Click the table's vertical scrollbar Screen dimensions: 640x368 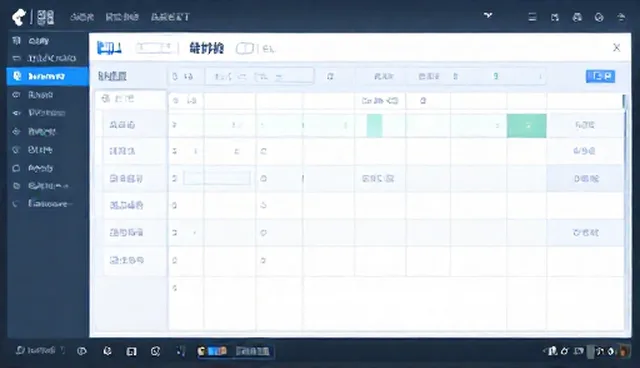pyautogui.click(x=624, y=212)
